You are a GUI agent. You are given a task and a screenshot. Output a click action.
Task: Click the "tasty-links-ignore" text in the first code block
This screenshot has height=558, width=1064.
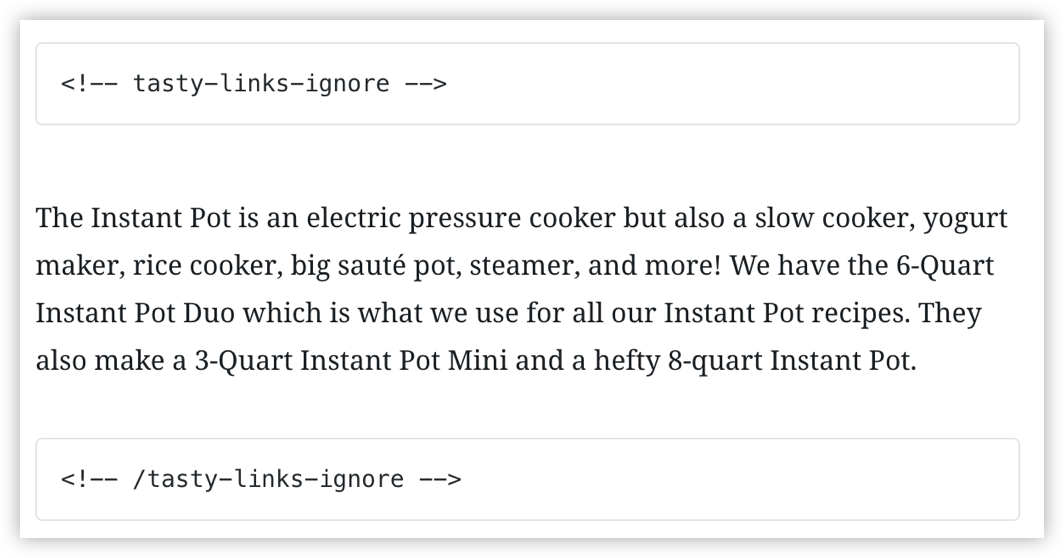261,83
